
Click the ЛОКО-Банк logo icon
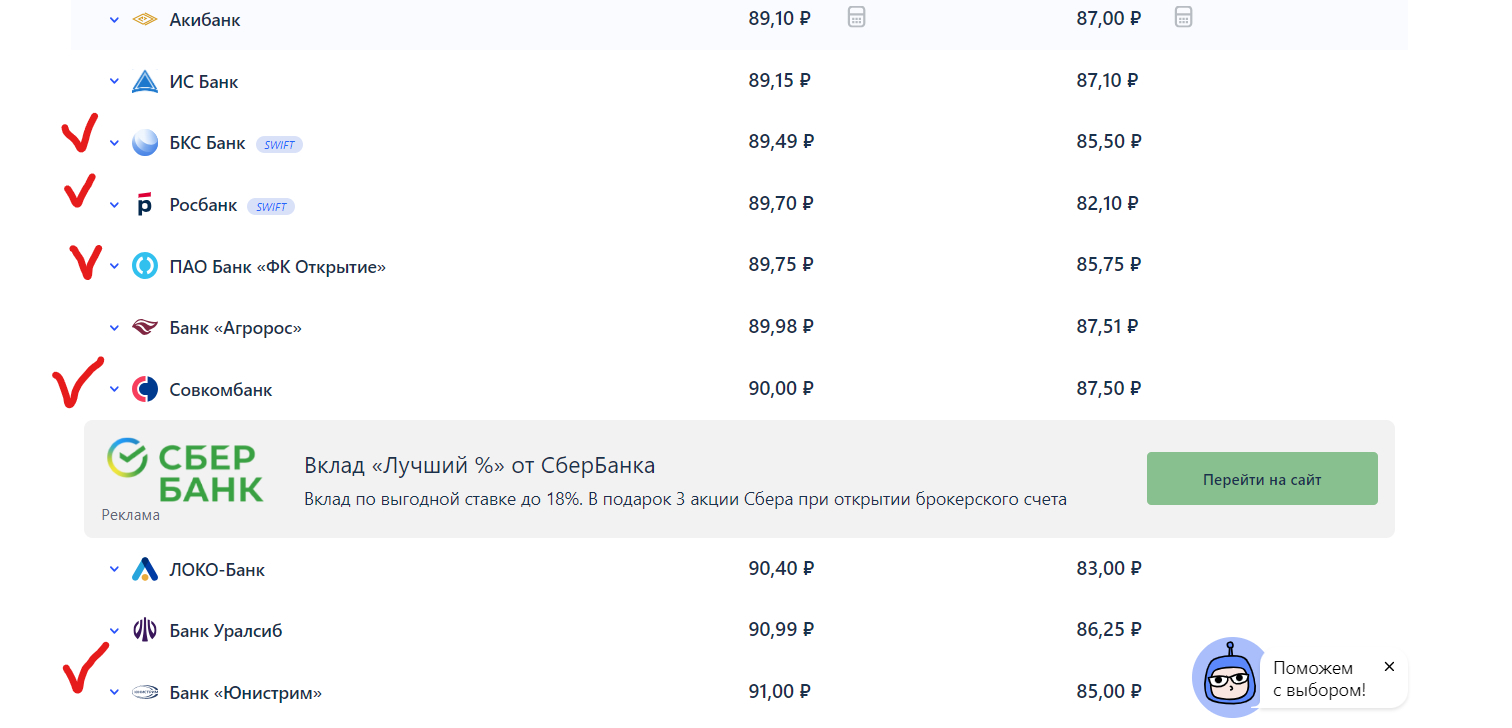point(145,570)
